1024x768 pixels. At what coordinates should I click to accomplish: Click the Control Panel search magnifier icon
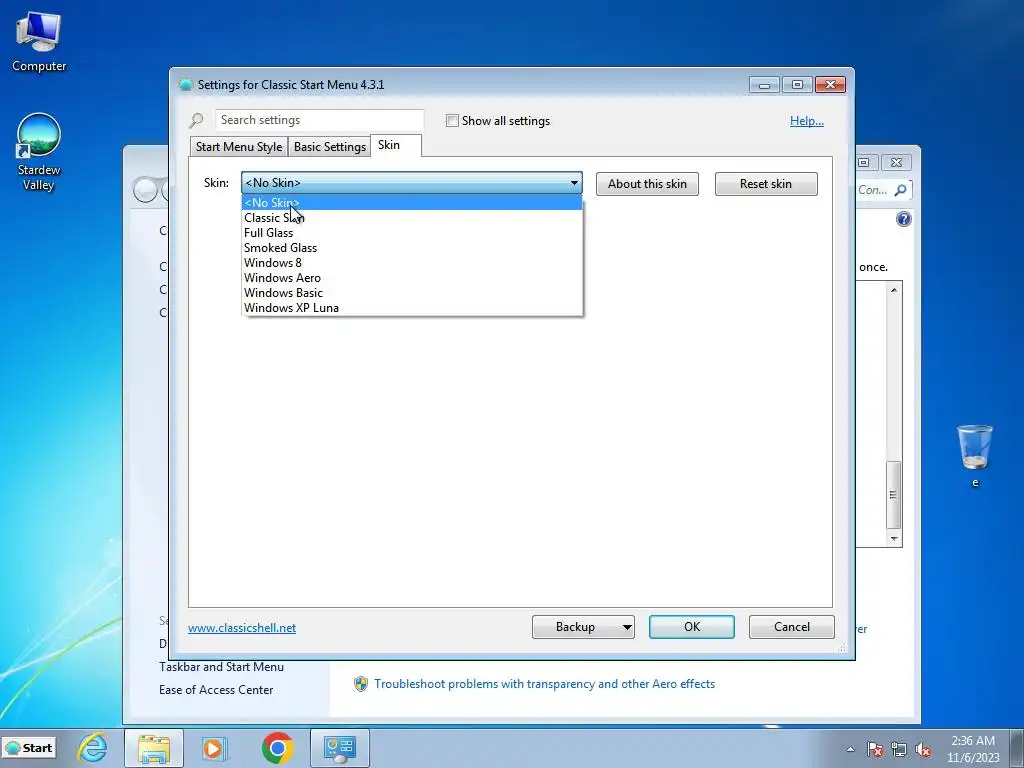click(901, 190)
